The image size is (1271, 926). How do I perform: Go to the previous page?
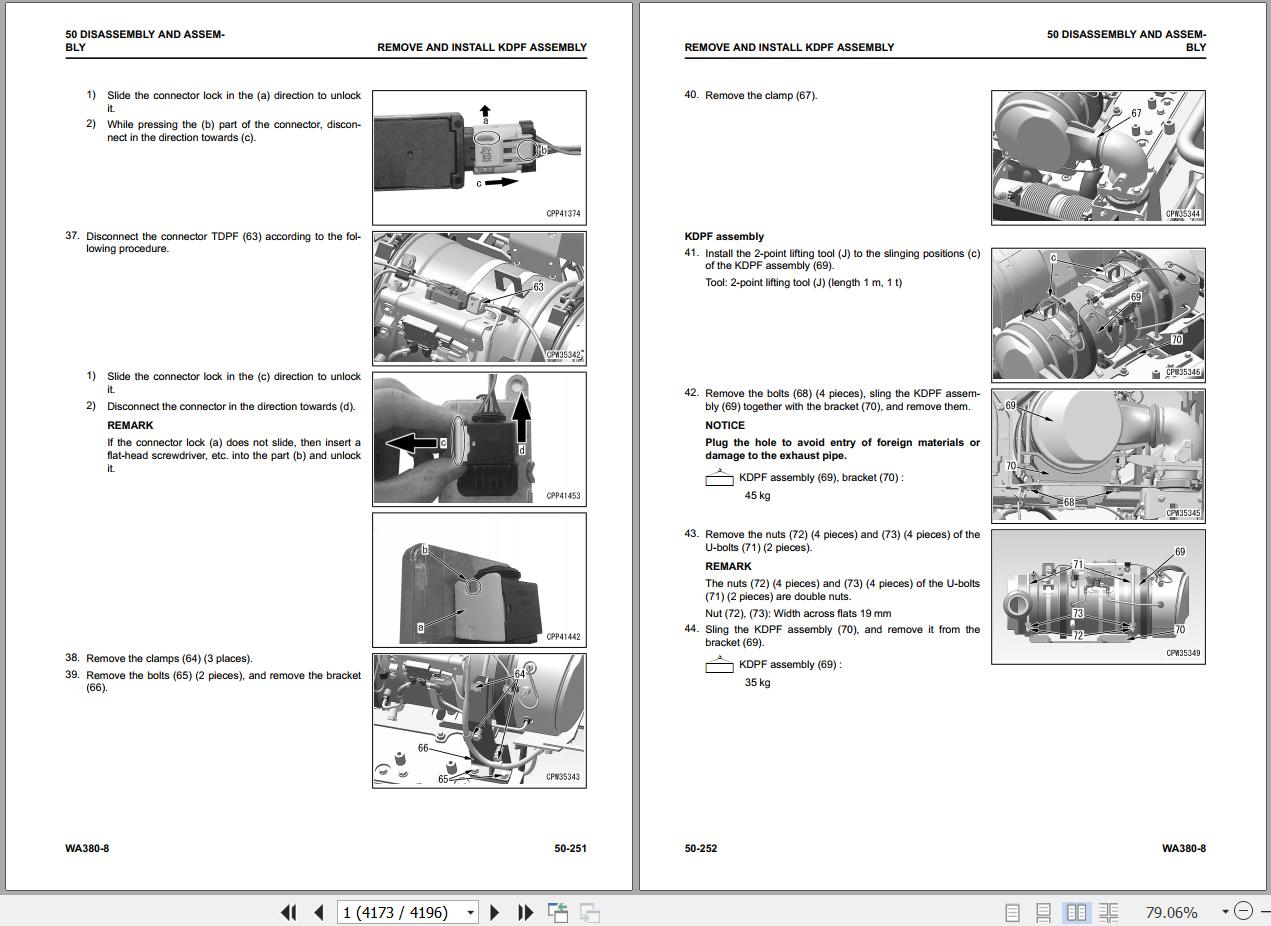tap(319, 912)
